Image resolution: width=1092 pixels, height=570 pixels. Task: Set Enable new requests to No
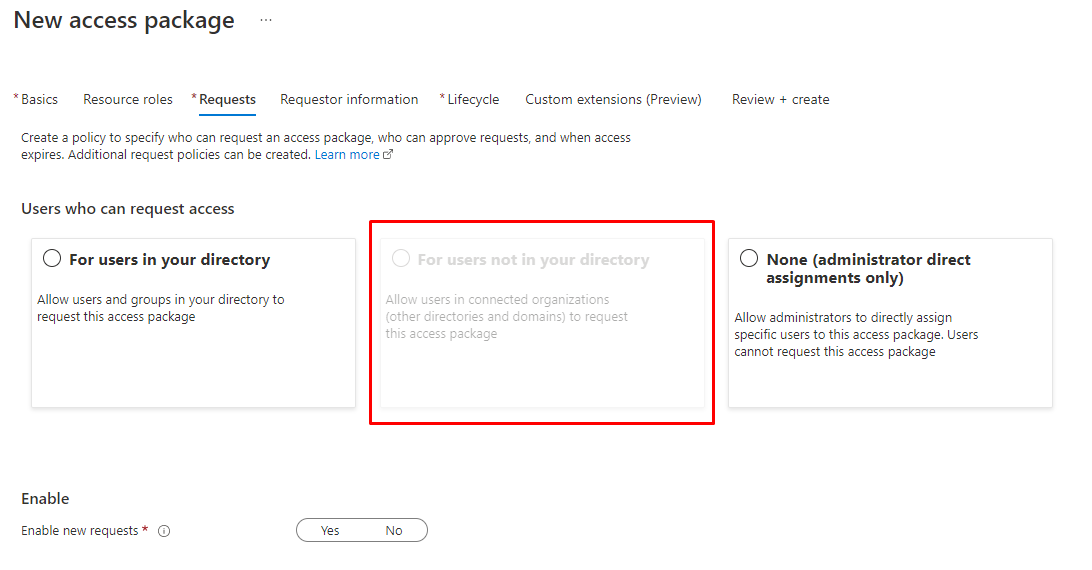click(x=394, y=531)
